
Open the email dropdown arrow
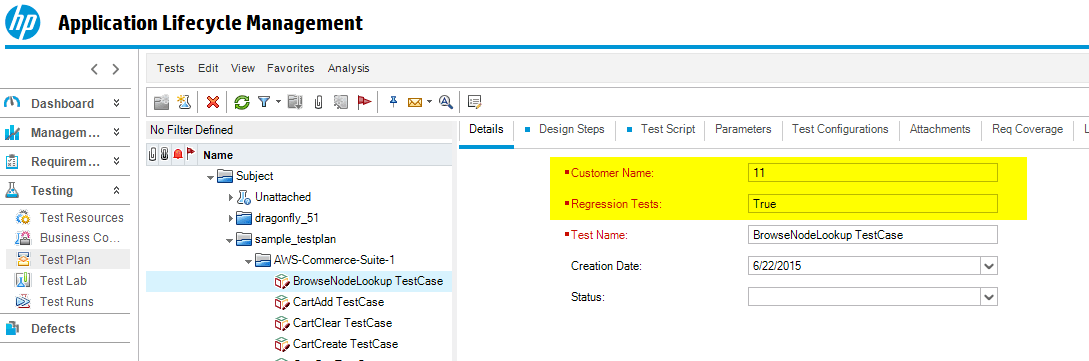pyautogui.click(x=429, y=102)
